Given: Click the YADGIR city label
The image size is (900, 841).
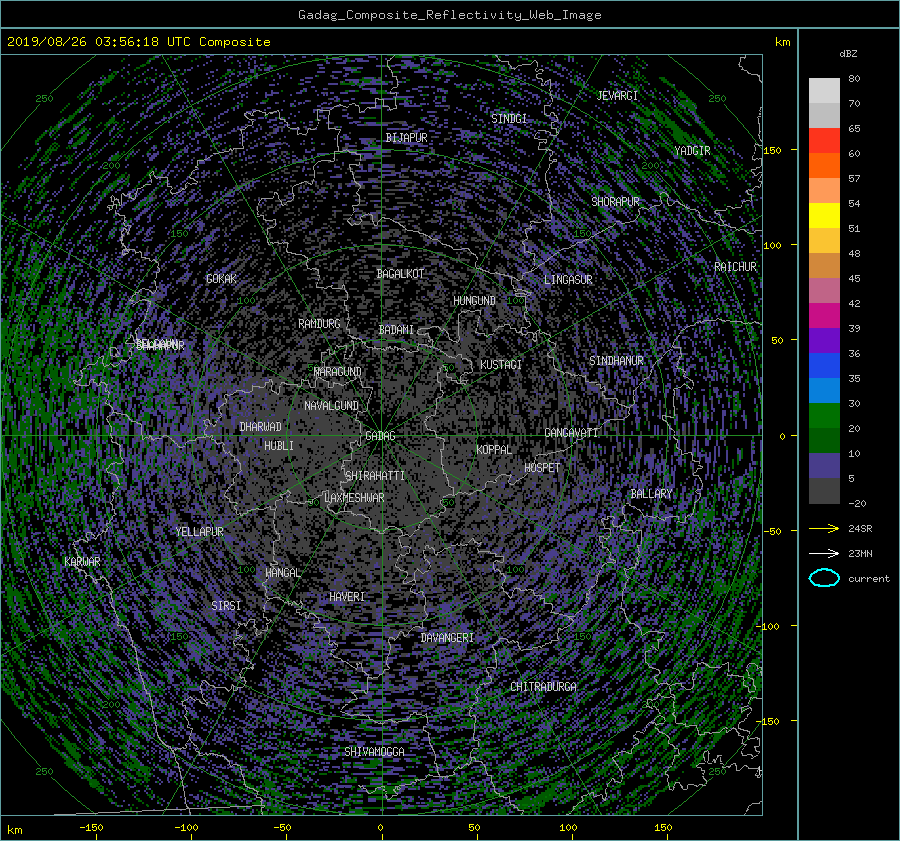Looking at the screenshot, I should click(x=692, y=151).
